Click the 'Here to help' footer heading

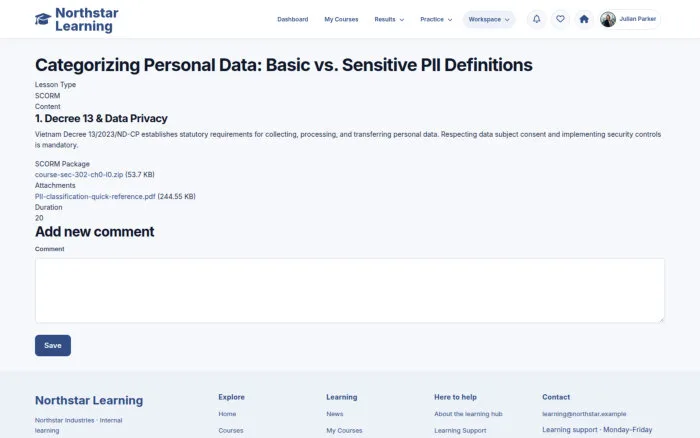click(455, 397)
